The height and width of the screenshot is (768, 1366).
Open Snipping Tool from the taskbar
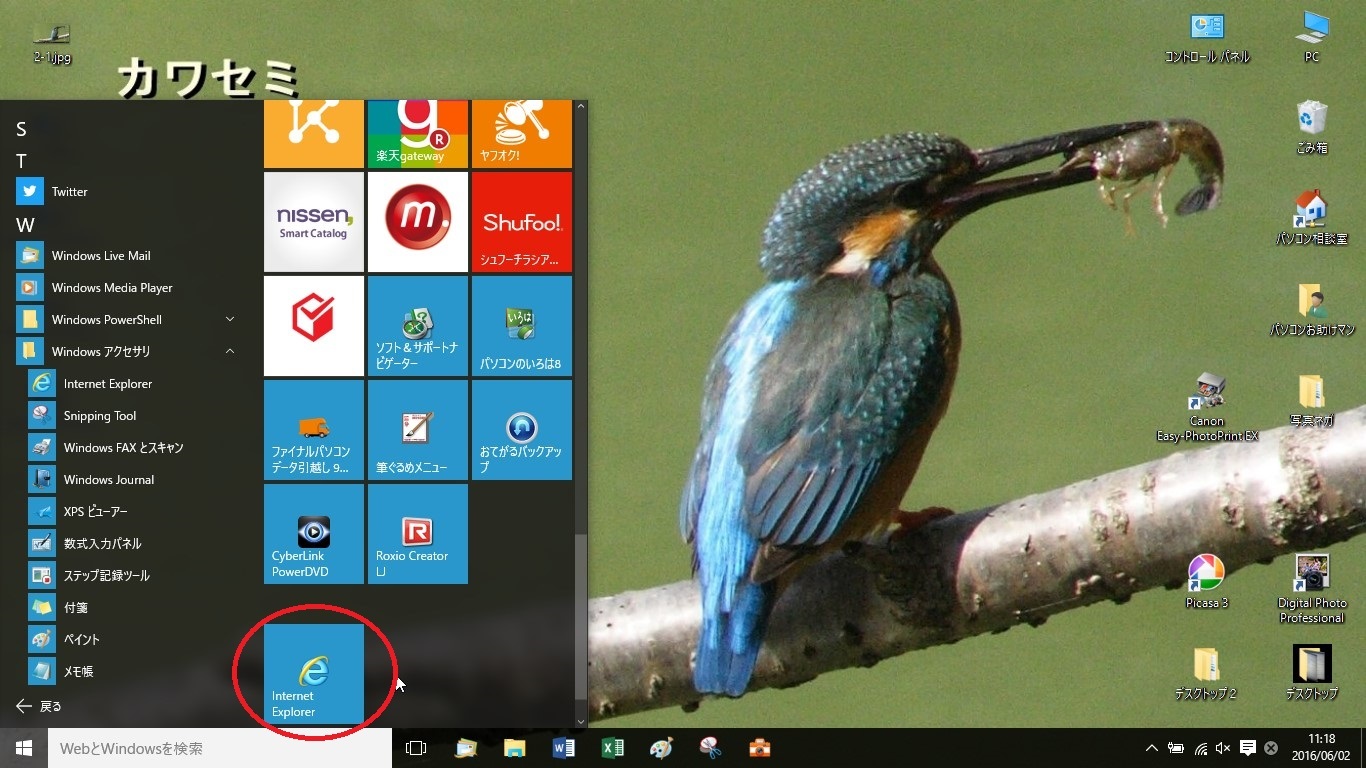tap(711, 748)
